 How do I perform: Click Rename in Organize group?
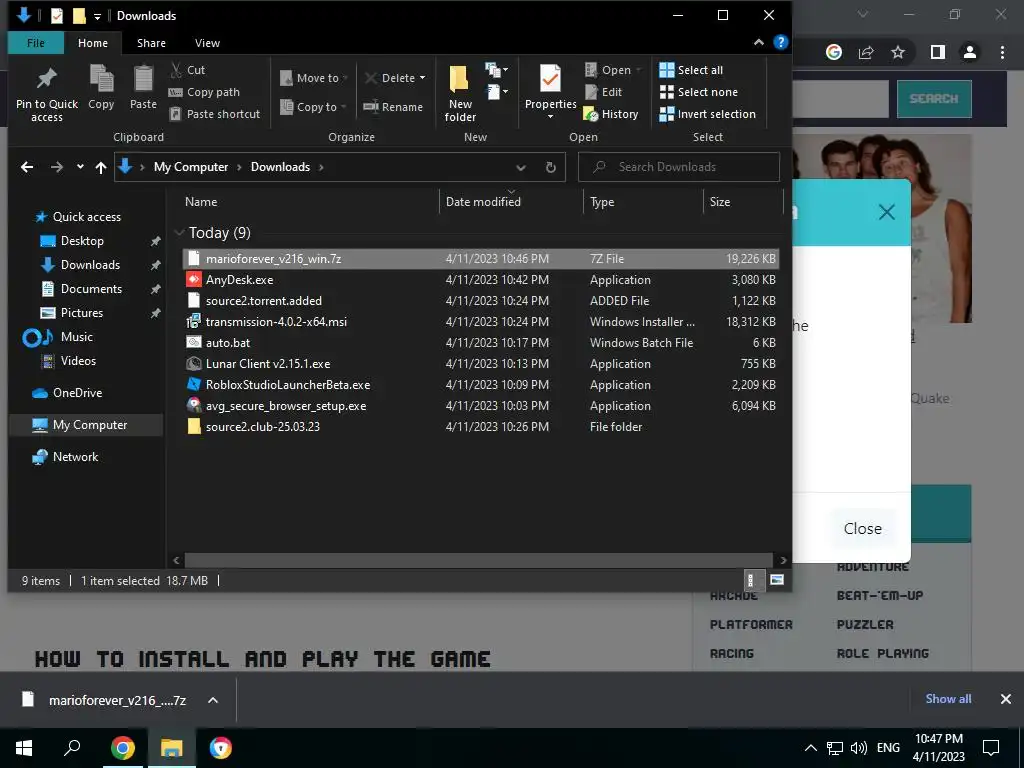(x=393, y=107)
